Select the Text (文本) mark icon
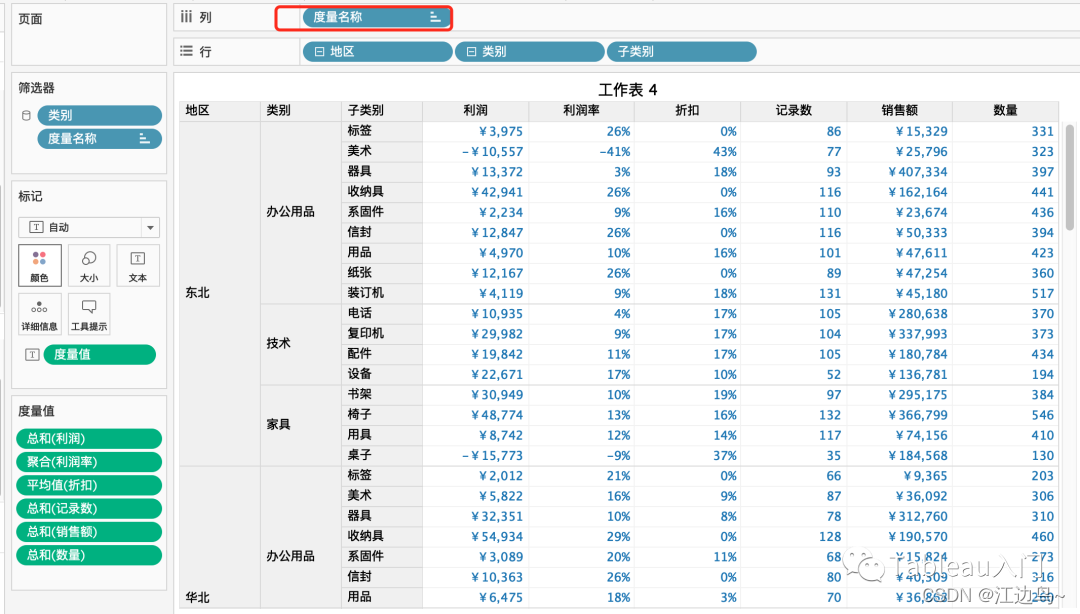Screen dimensions: 1080x614 click(x=137, y=264)
